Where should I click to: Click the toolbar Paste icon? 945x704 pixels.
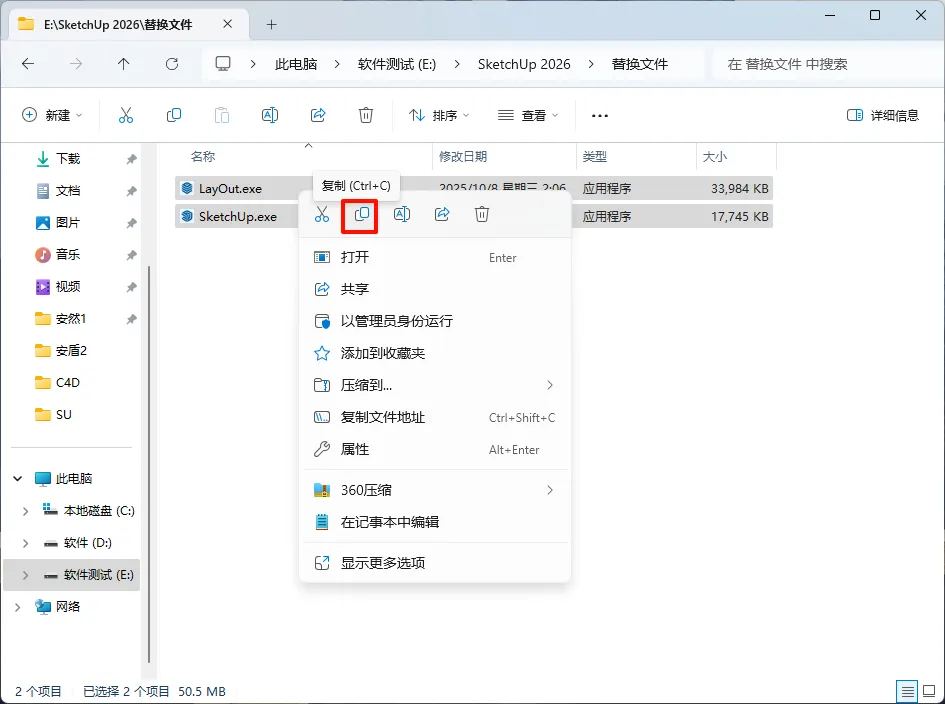click(x=222, y=115)
